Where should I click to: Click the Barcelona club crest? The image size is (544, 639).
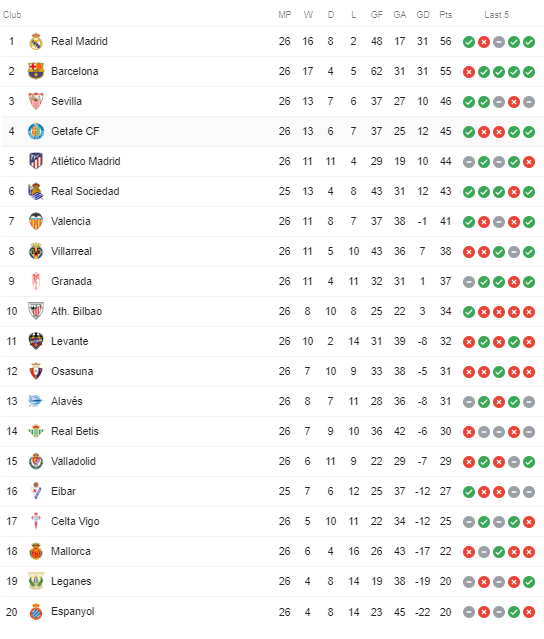tap(36, 71)
